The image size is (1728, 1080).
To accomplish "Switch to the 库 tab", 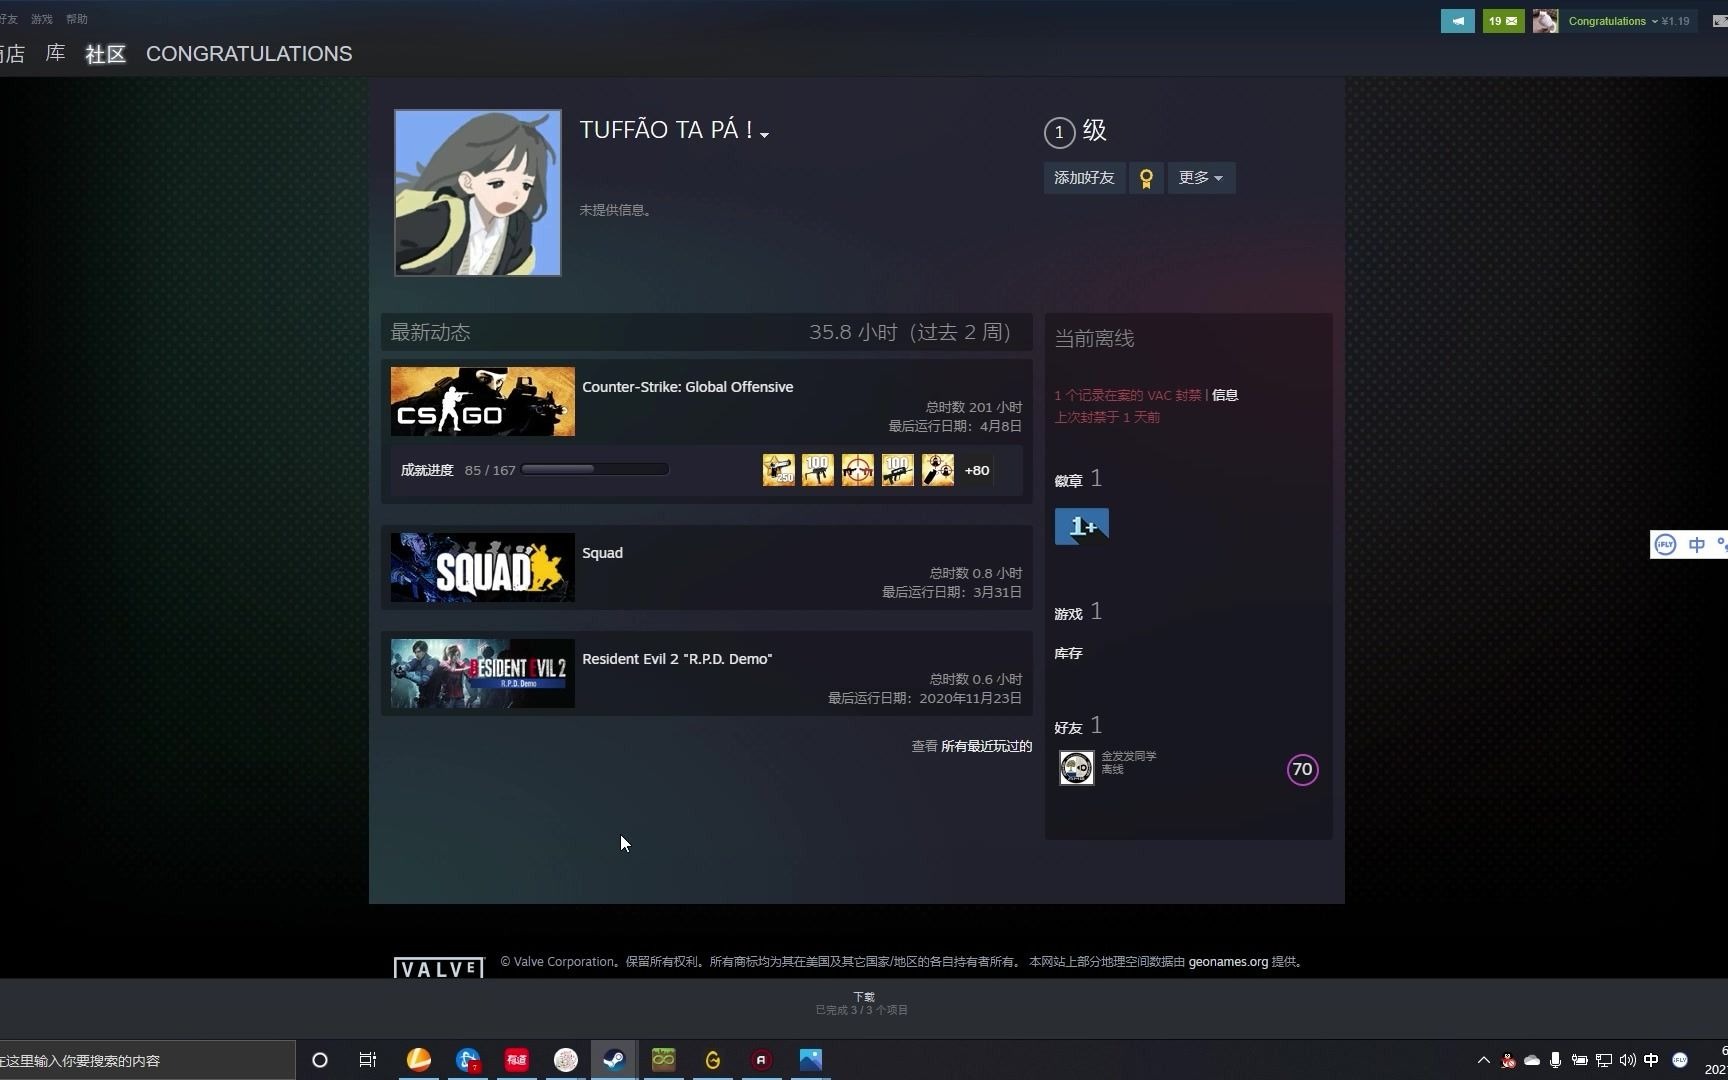I will pos(55,54).
